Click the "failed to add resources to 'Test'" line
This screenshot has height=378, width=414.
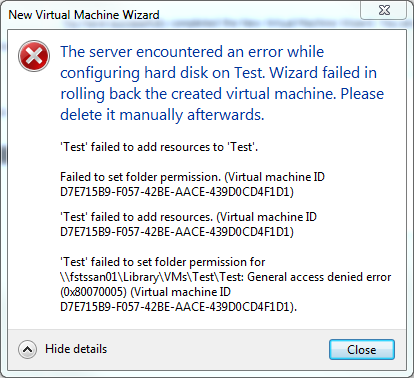[x=159, y=147]
